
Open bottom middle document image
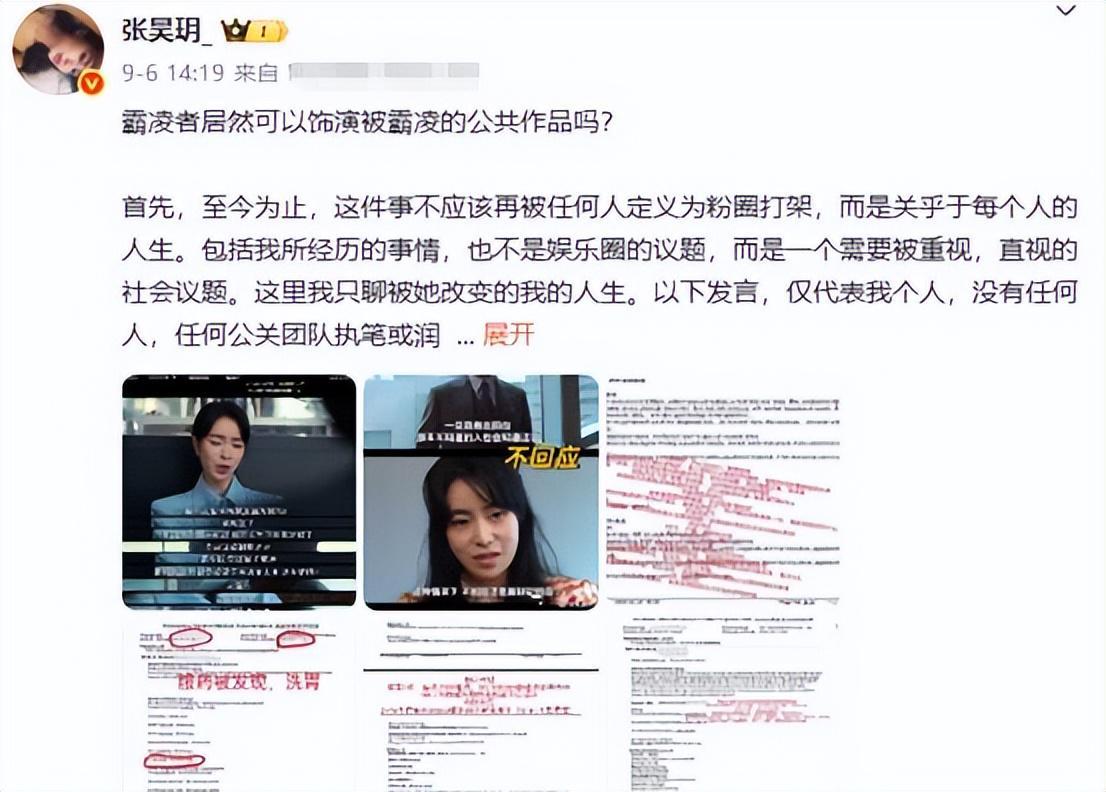[x=481, y=704]
